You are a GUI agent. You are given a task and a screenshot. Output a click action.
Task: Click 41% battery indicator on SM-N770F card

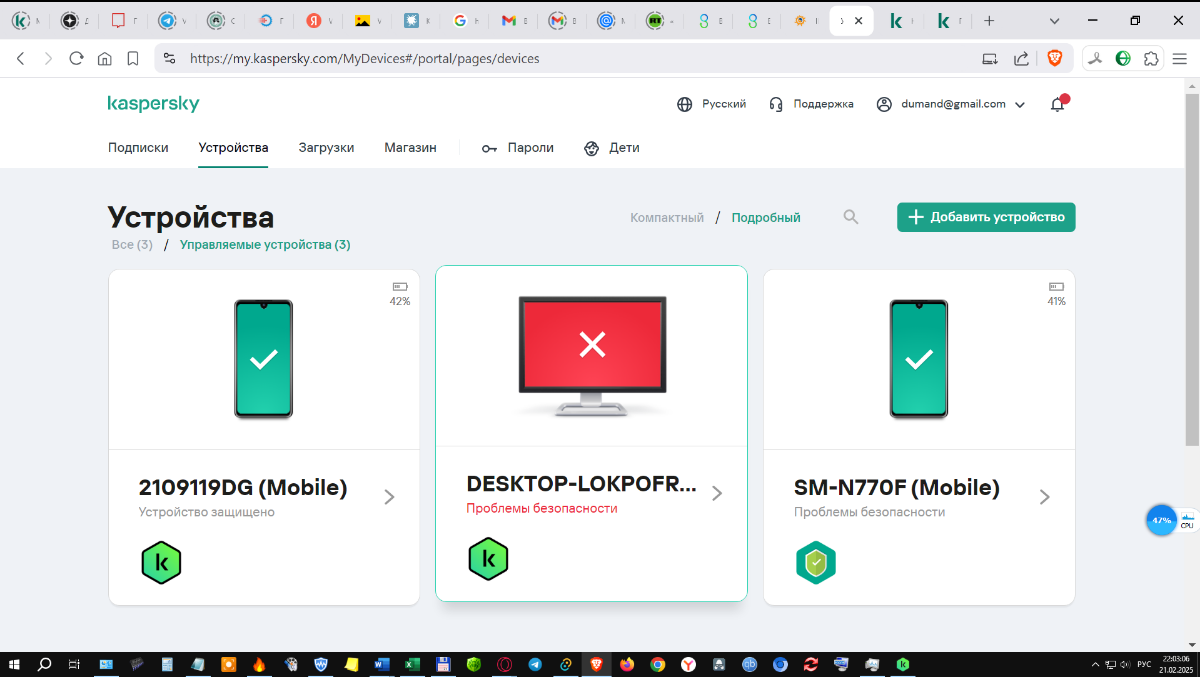pos(1056,293)
